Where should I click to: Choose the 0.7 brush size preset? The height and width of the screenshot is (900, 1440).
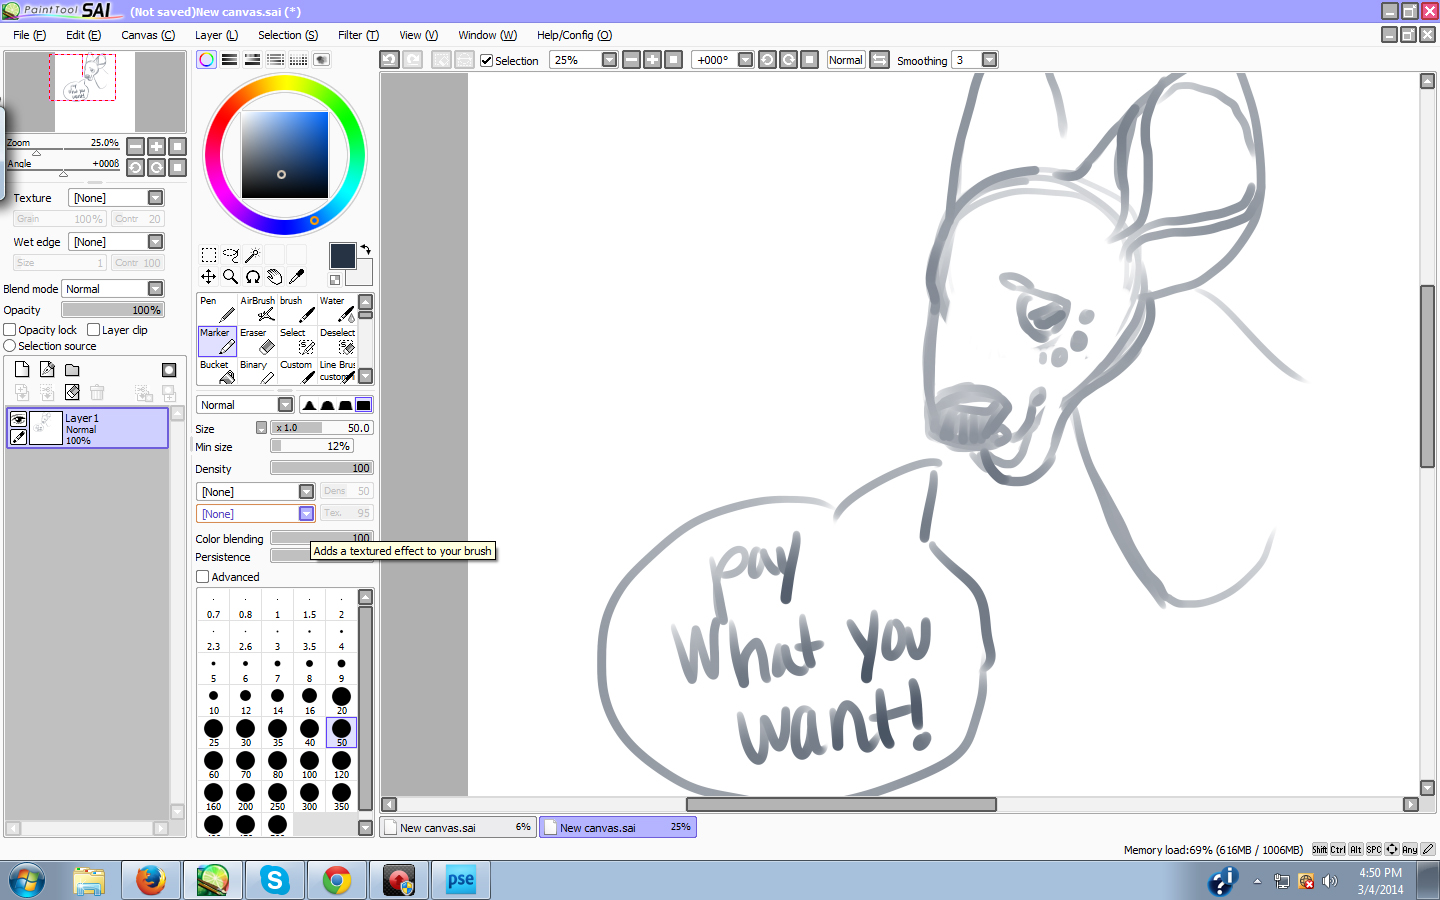pos(214,606)
